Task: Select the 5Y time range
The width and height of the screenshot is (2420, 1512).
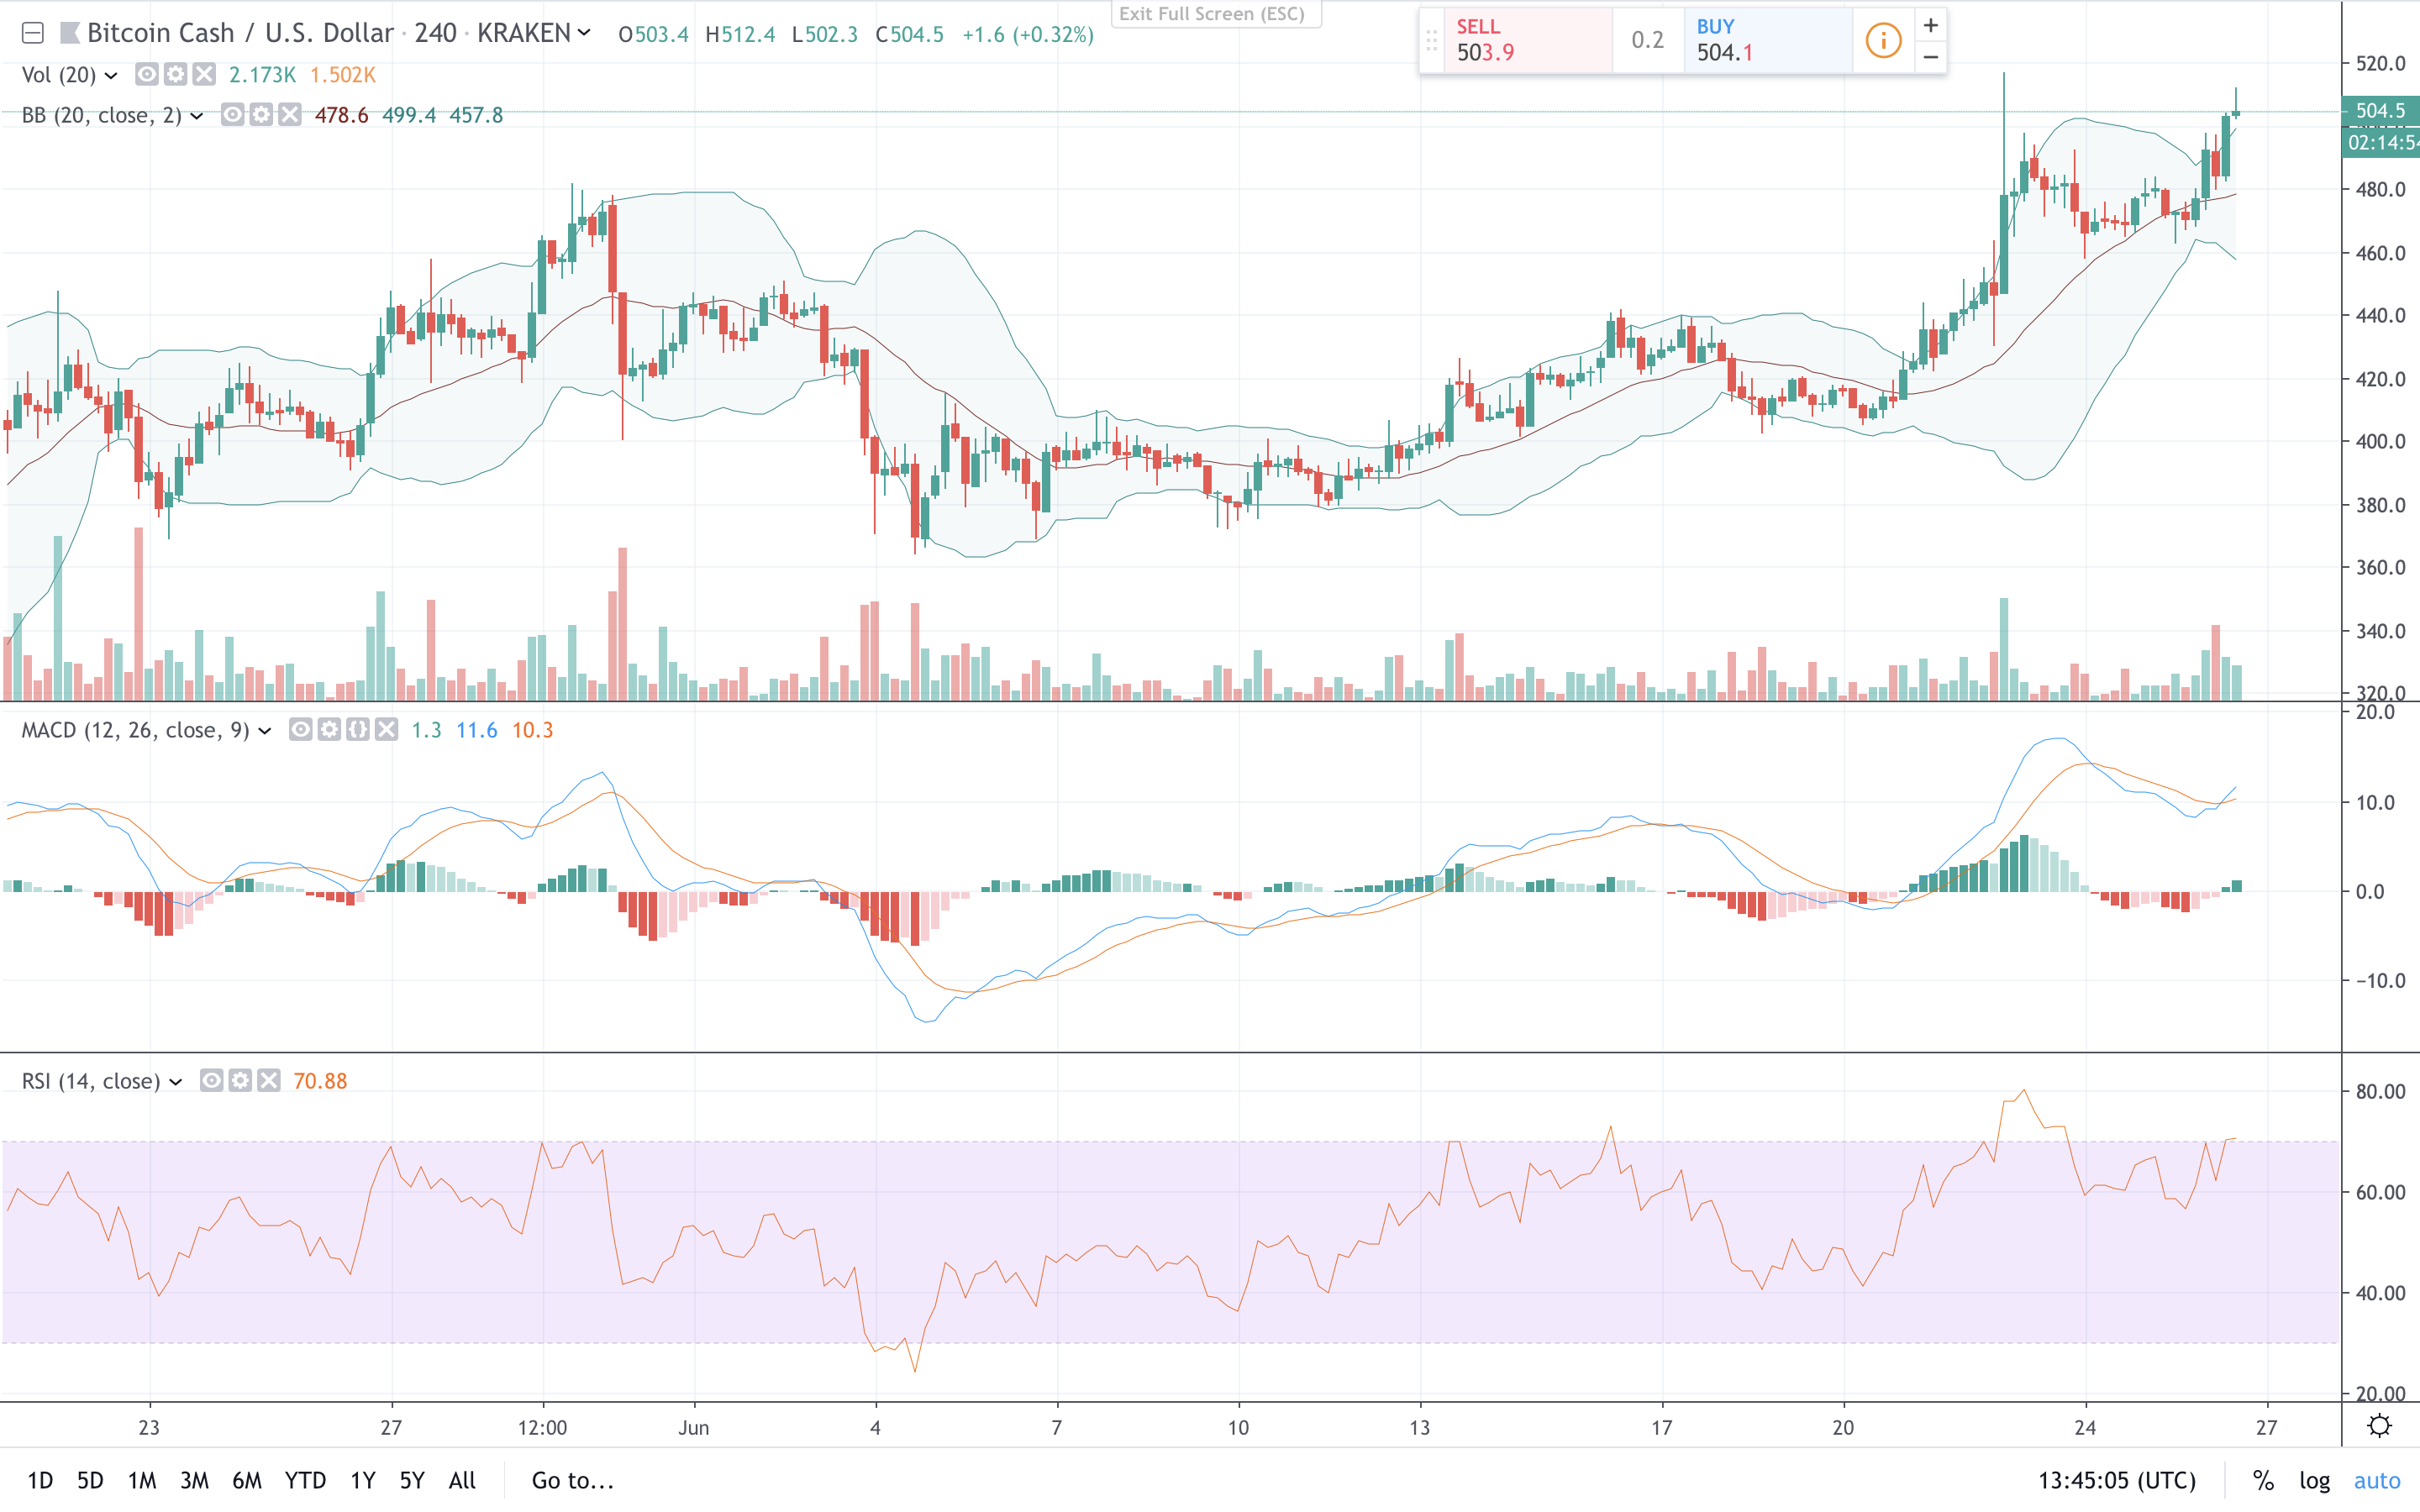Action: point(412,1481)
